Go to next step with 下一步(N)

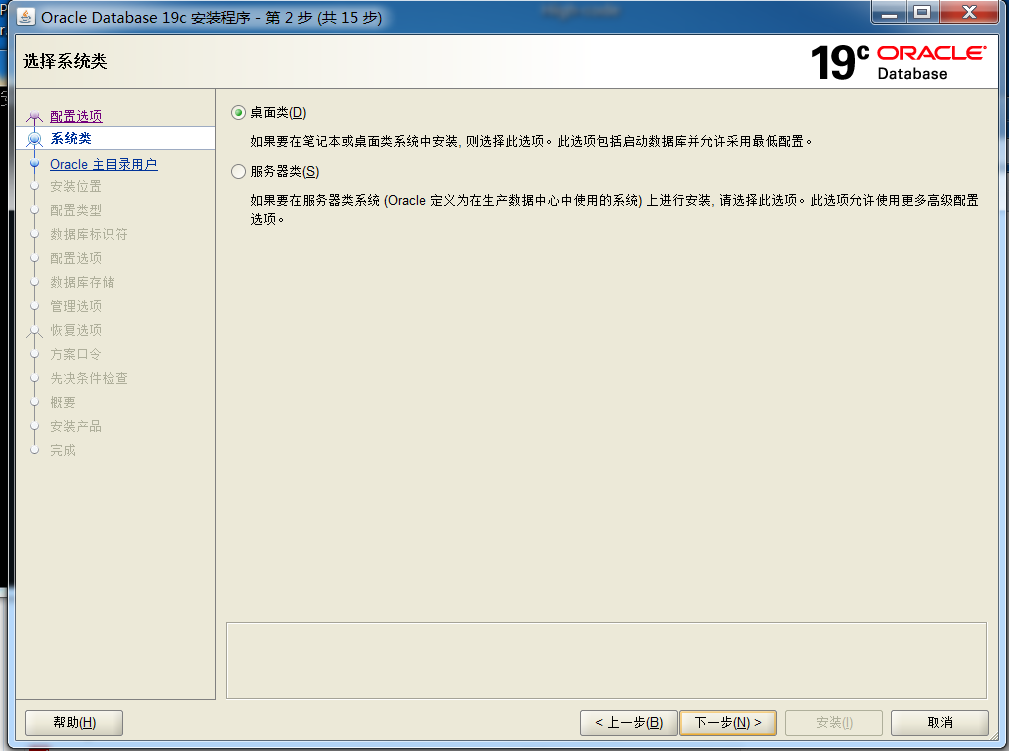pyautogui.click(x=728, y=723)
